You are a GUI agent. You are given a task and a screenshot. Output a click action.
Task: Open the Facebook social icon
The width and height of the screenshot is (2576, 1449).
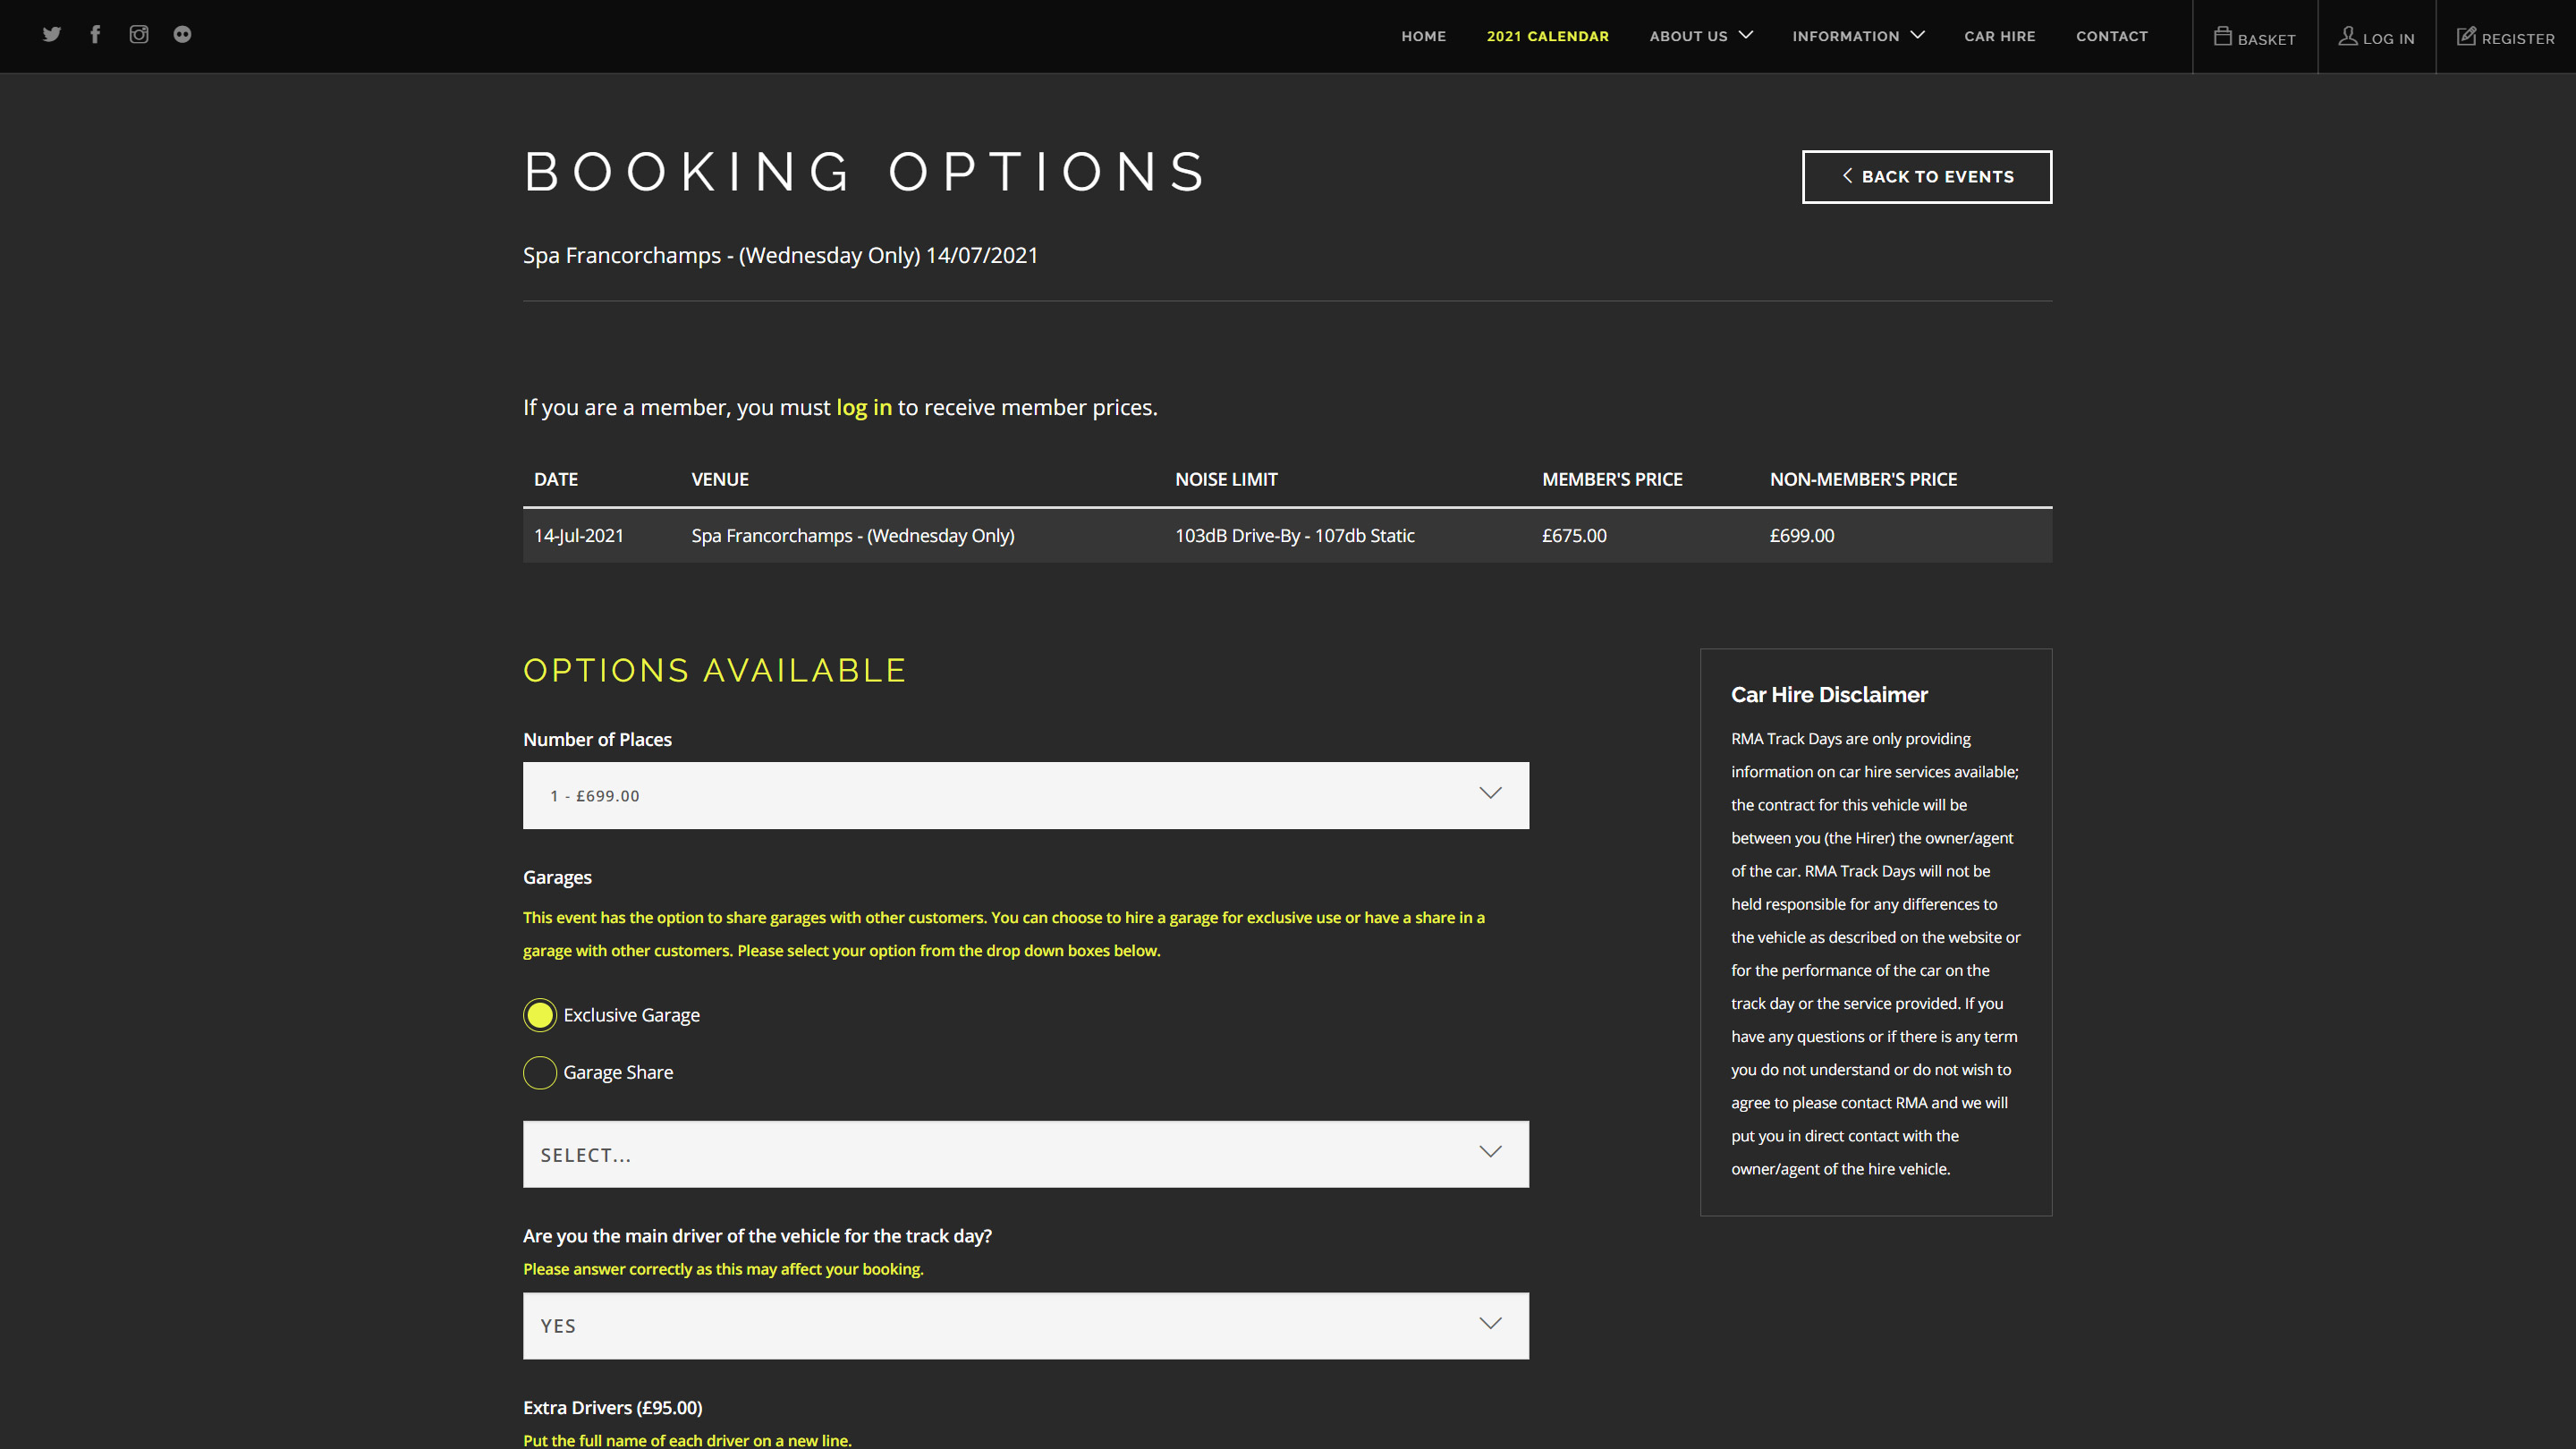point(95,34)
